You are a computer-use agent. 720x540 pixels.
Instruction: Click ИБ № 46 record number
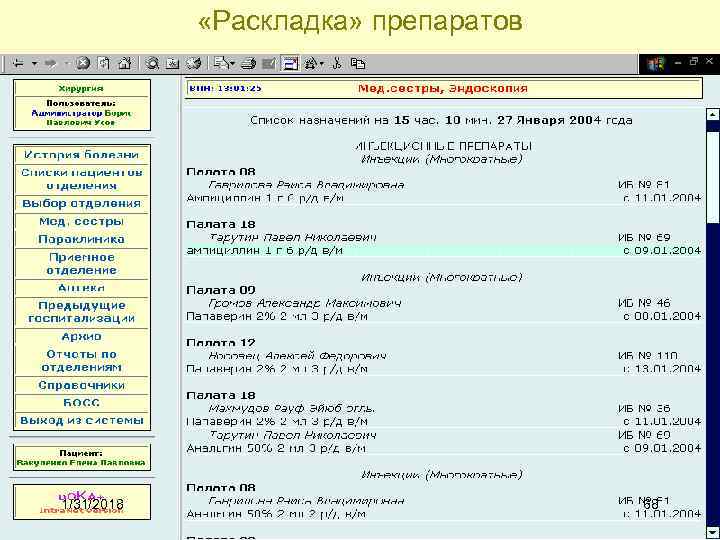pyautogui.click(x=644, y=303)
